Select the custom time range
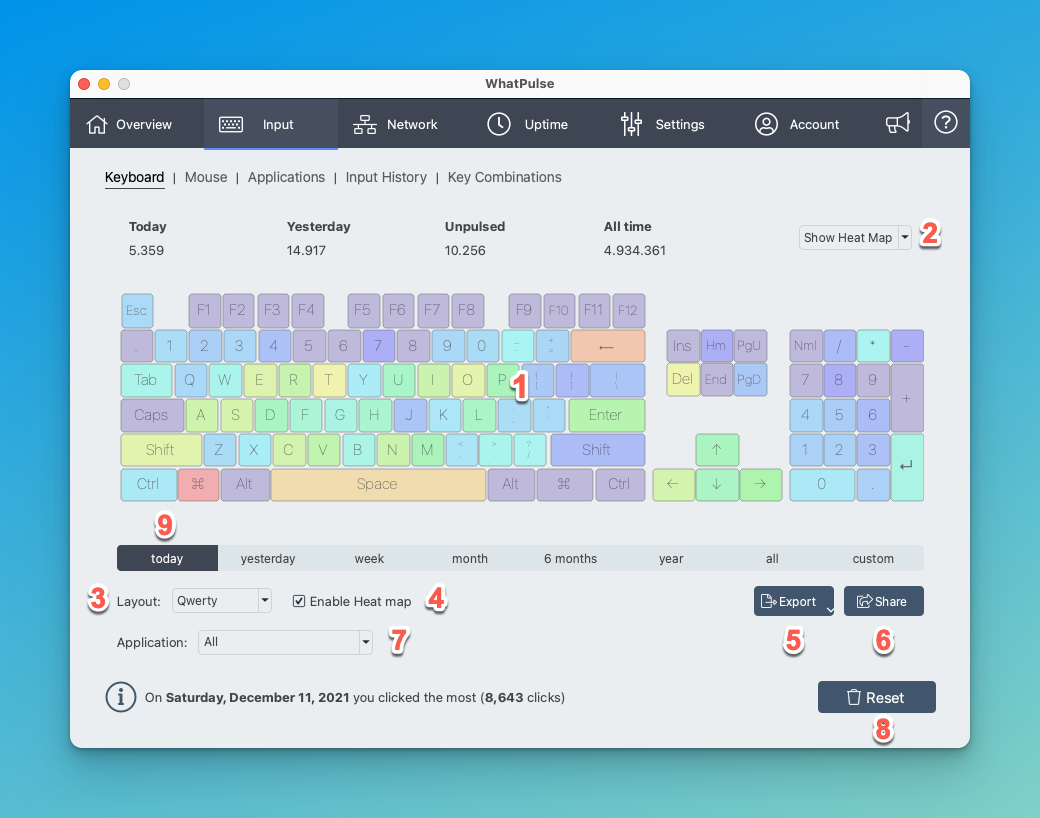The height and width of the screenshot is (818, 1040). pyautogui.click(x=873, y=559)
